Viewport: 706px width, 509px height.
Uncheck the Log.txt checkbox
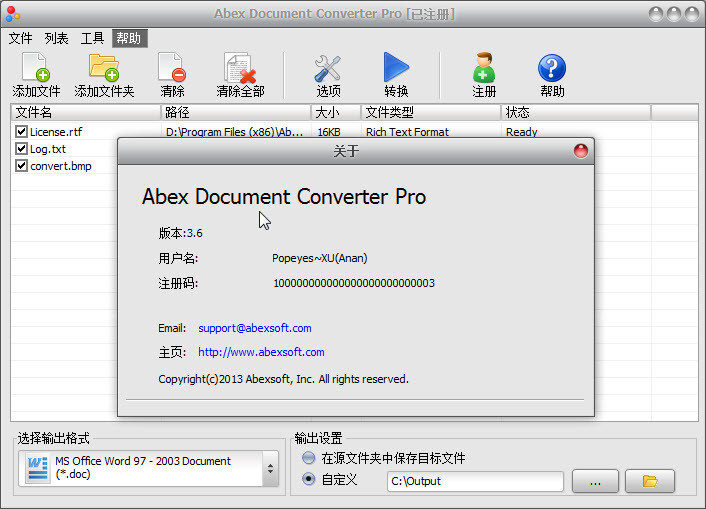(x=21, y=149)
